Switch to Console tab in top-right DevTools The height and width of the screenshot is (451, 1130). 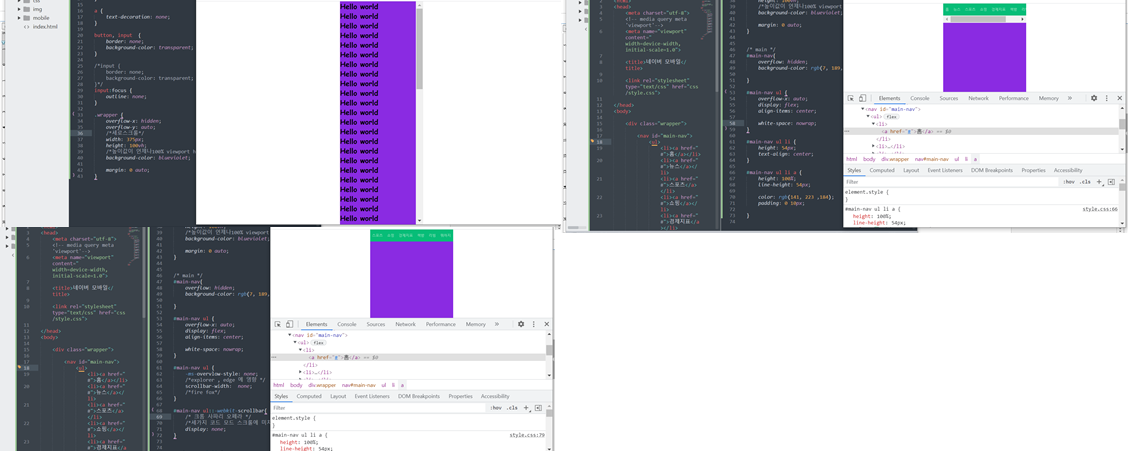click(x=919, y=99)
